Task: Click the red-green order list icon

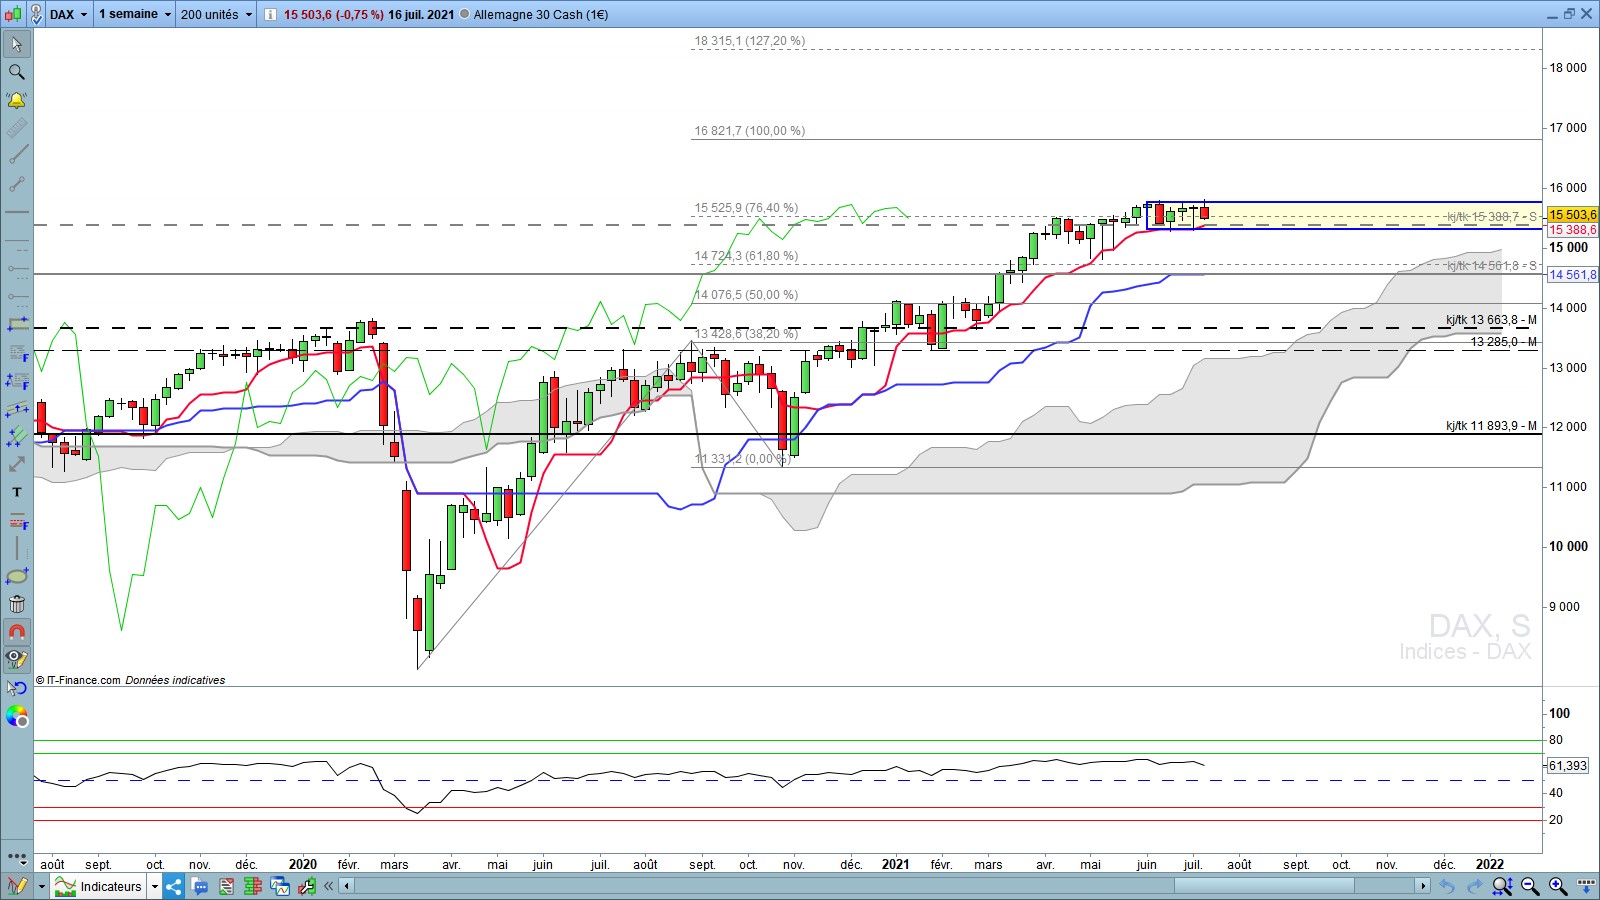Action: coord(227,886)
